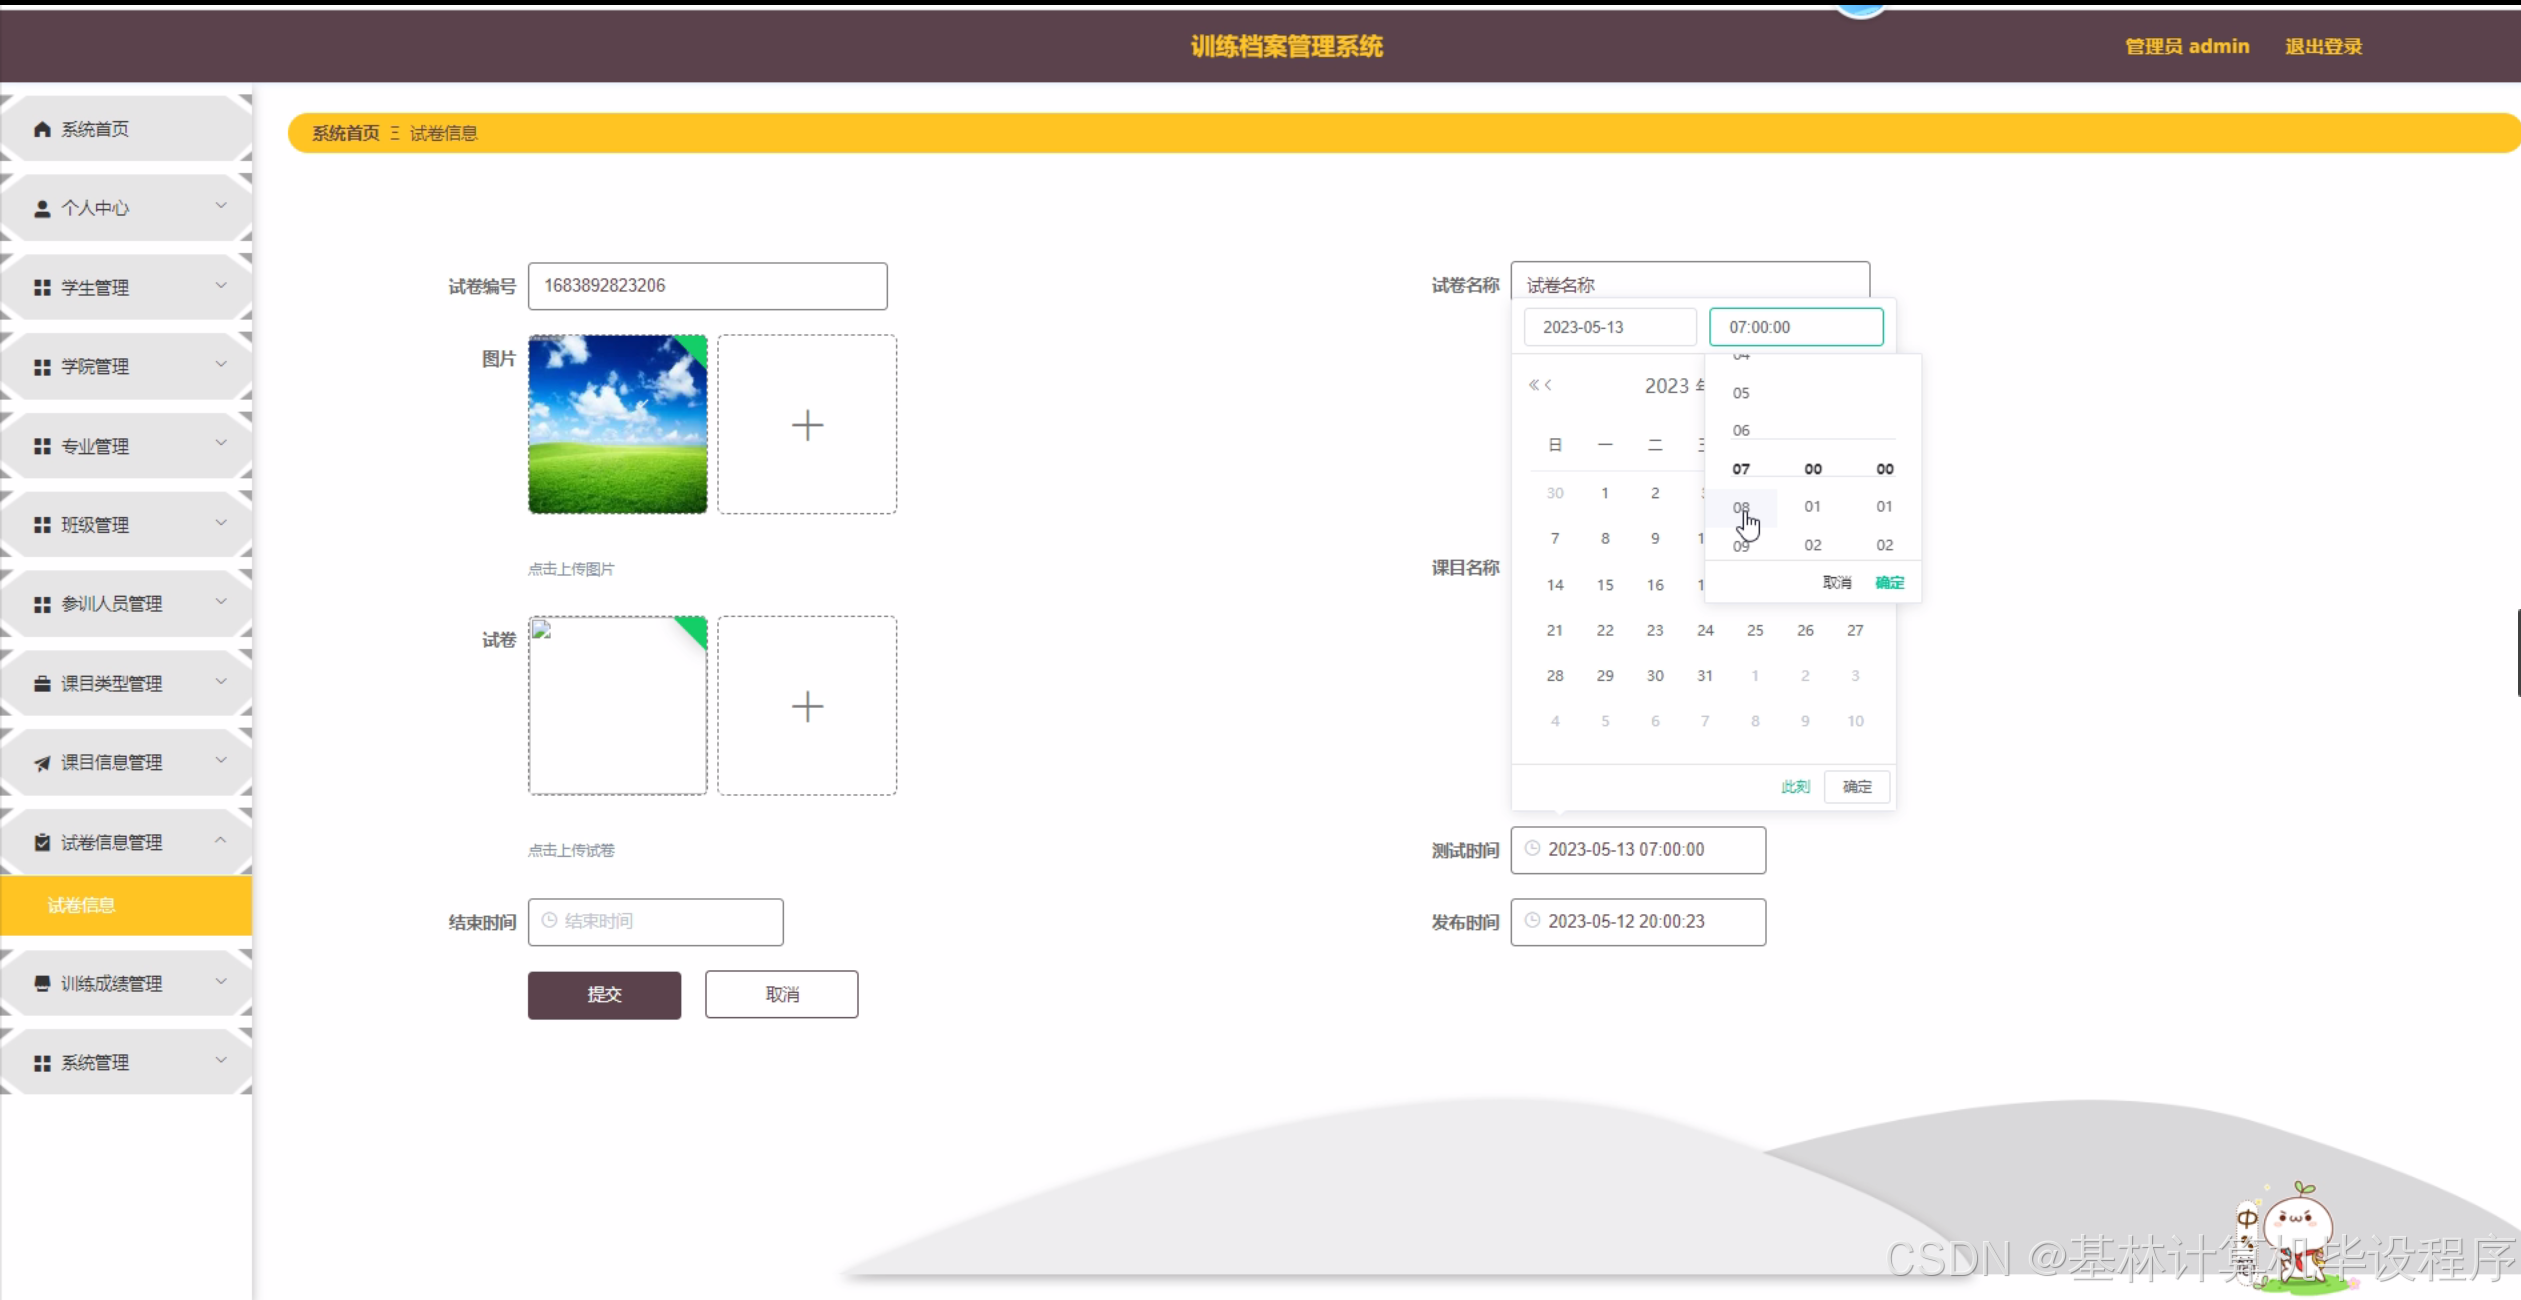Image resolution: width=2521 pixels, height=1300 pixels.
Task: Click the briefcase icon beside 课目类型管理
Action: 42,684
